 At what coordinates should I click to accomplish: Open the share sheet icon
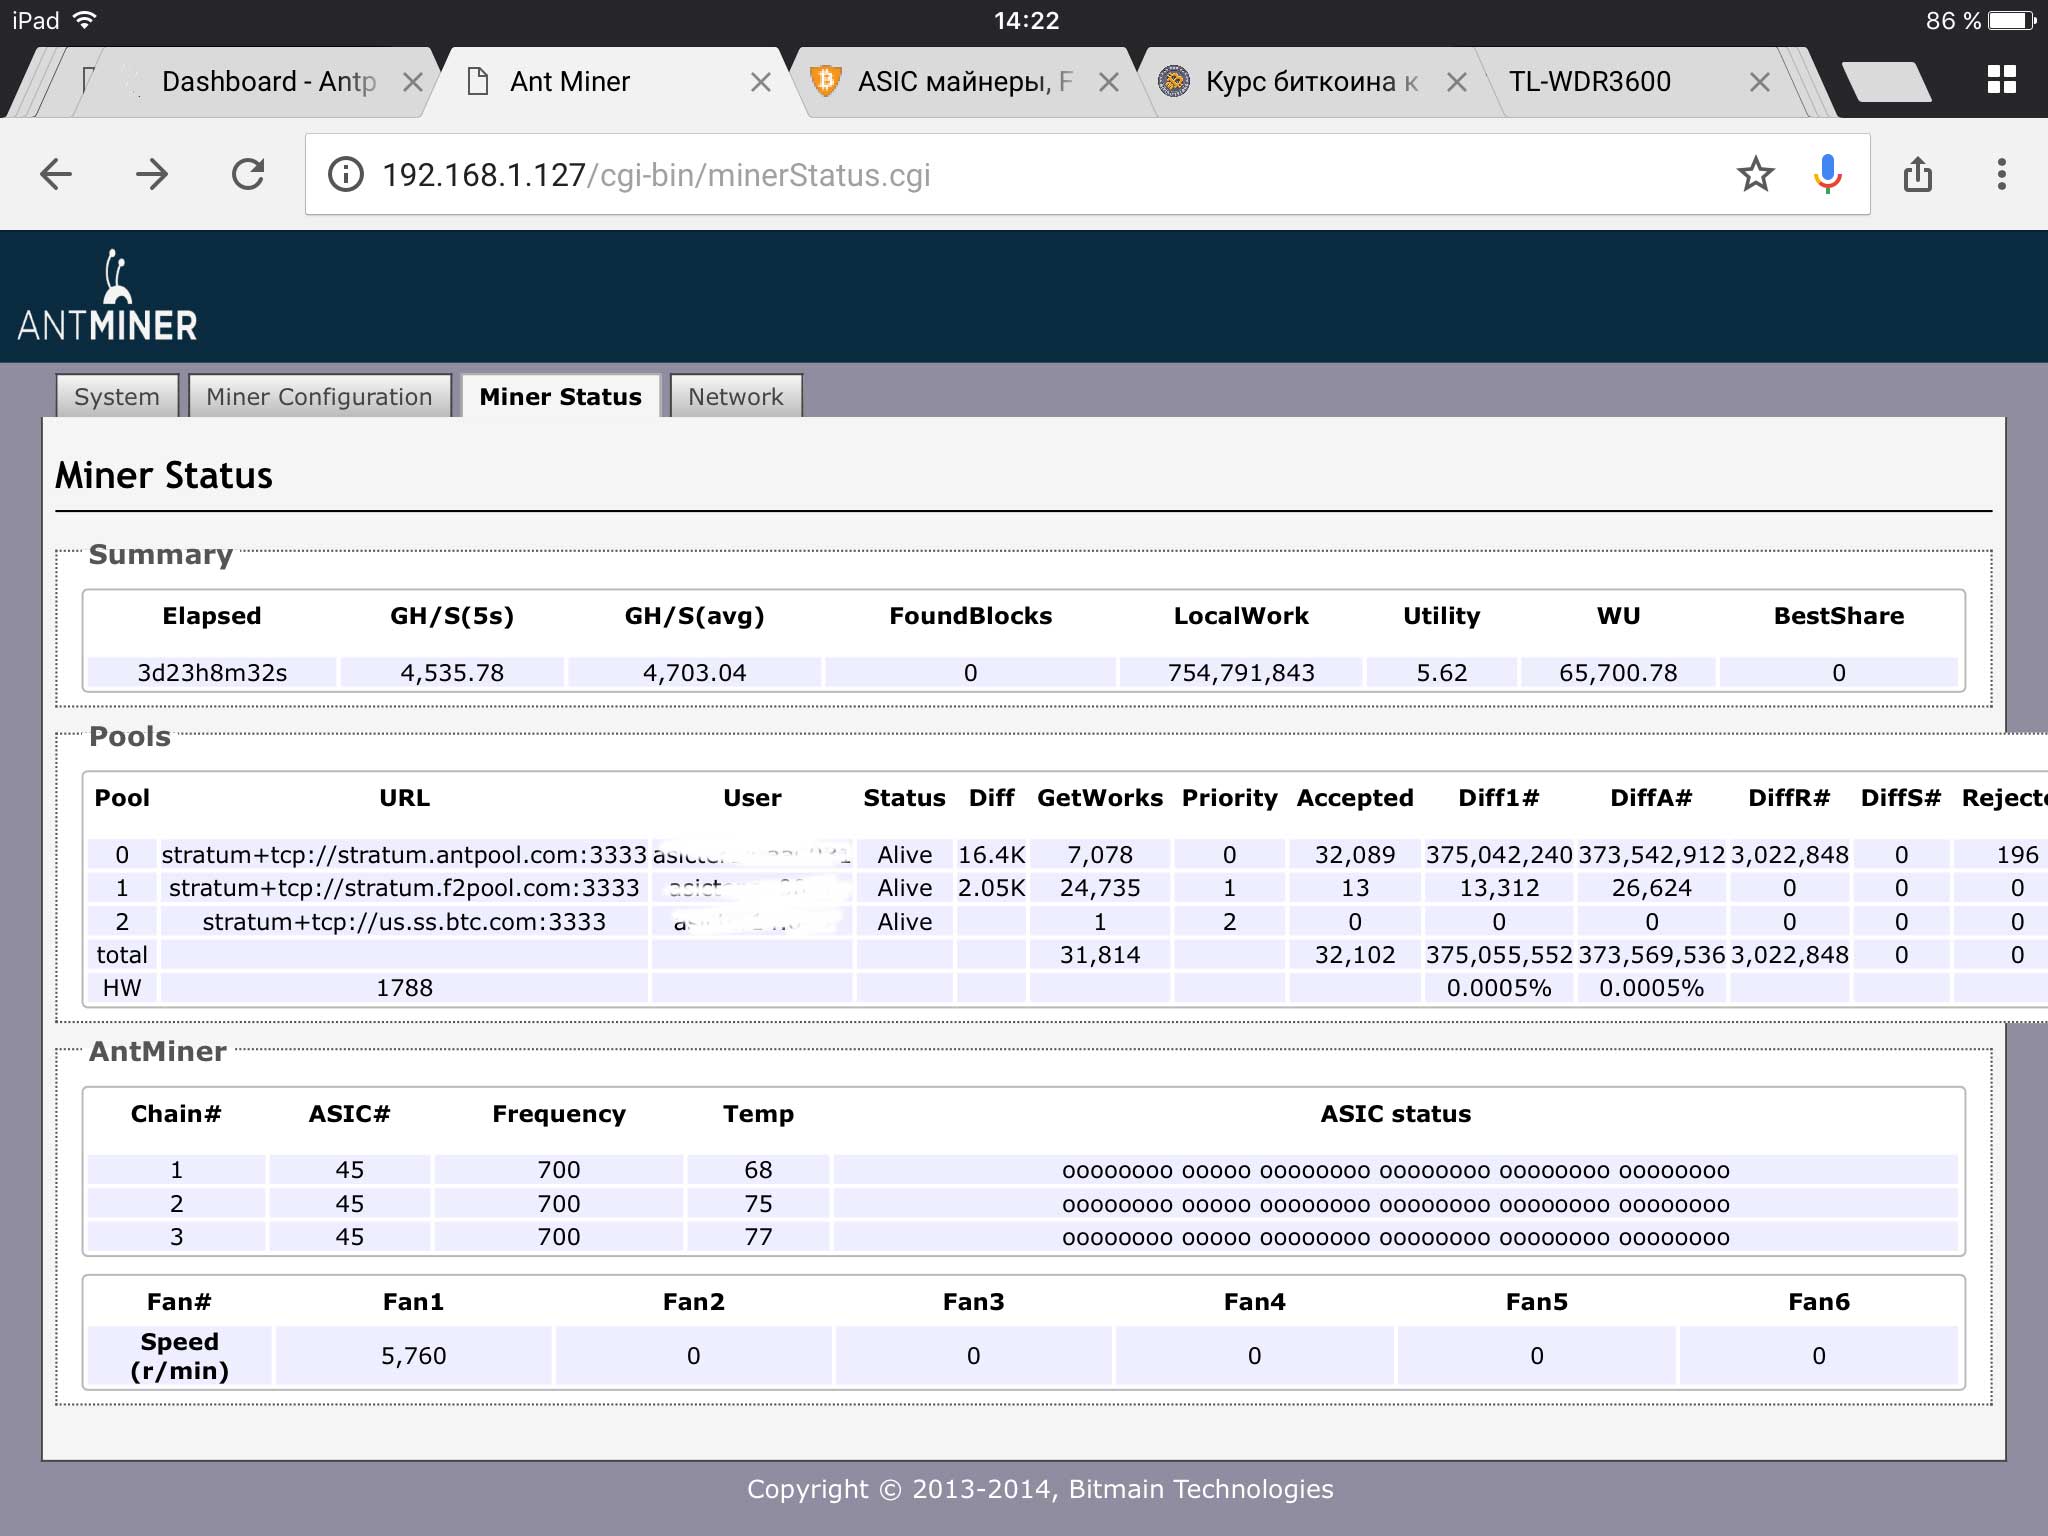pos(1917,175)
